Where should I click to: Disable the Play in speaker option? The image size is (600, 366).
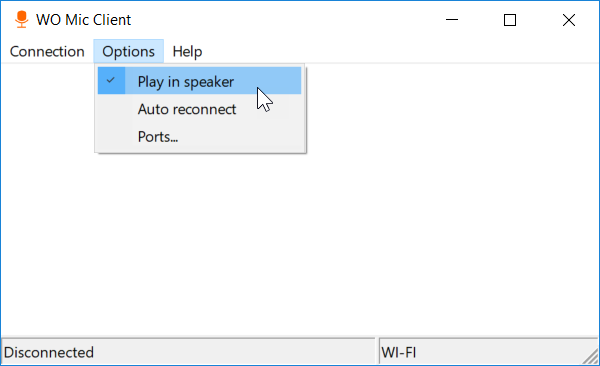click(x=199, y=81)
